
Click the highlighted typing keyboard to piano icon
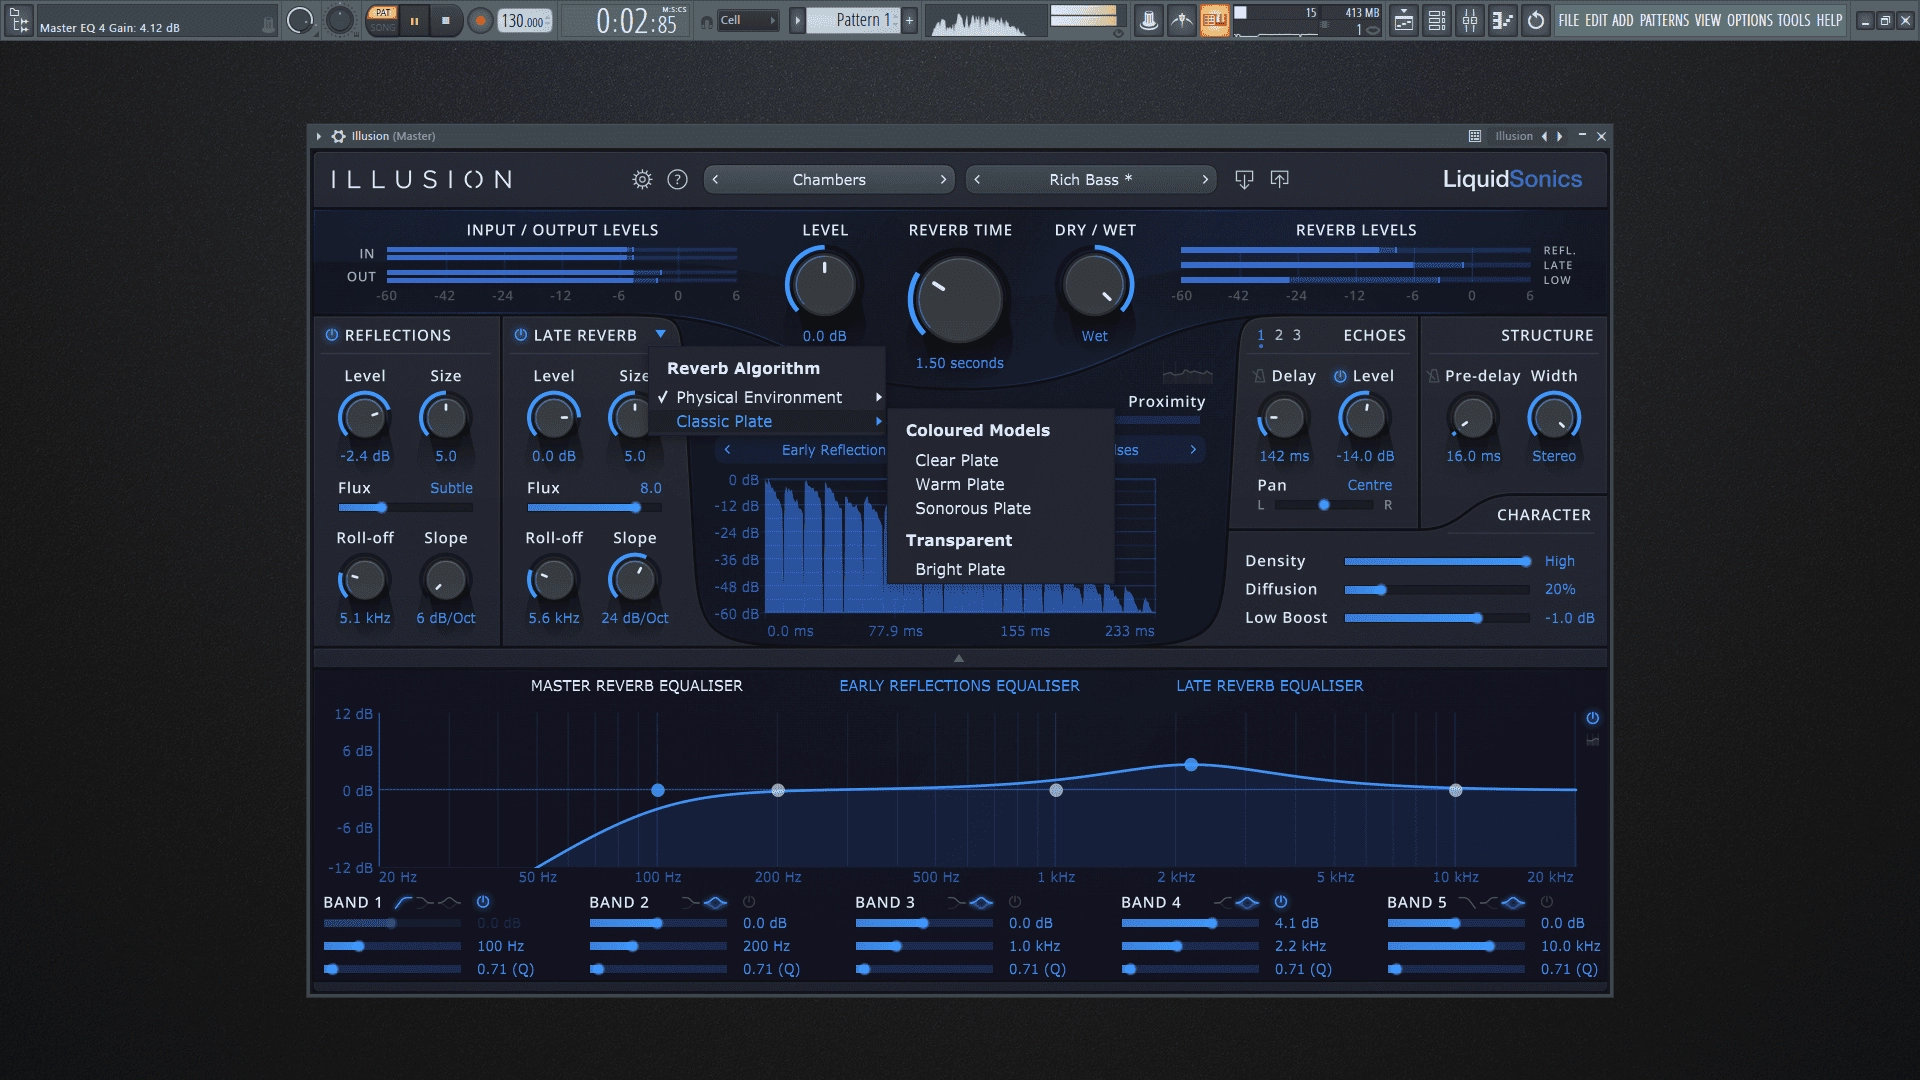tap(1214, 20)
